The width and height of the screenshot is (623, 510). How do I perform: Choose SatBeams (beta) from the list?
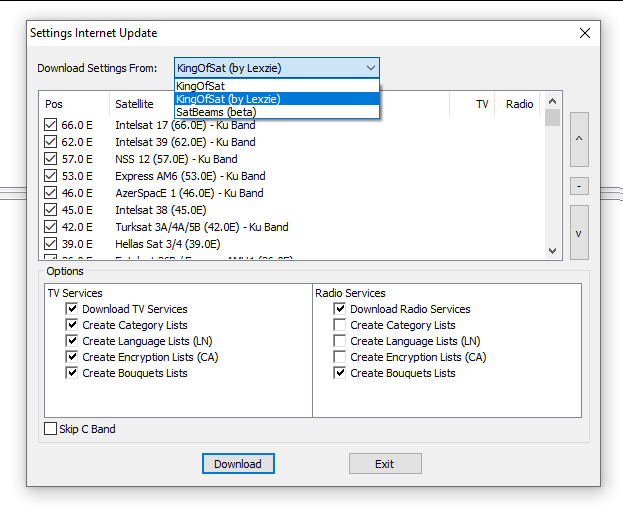(x=215, y=112)
